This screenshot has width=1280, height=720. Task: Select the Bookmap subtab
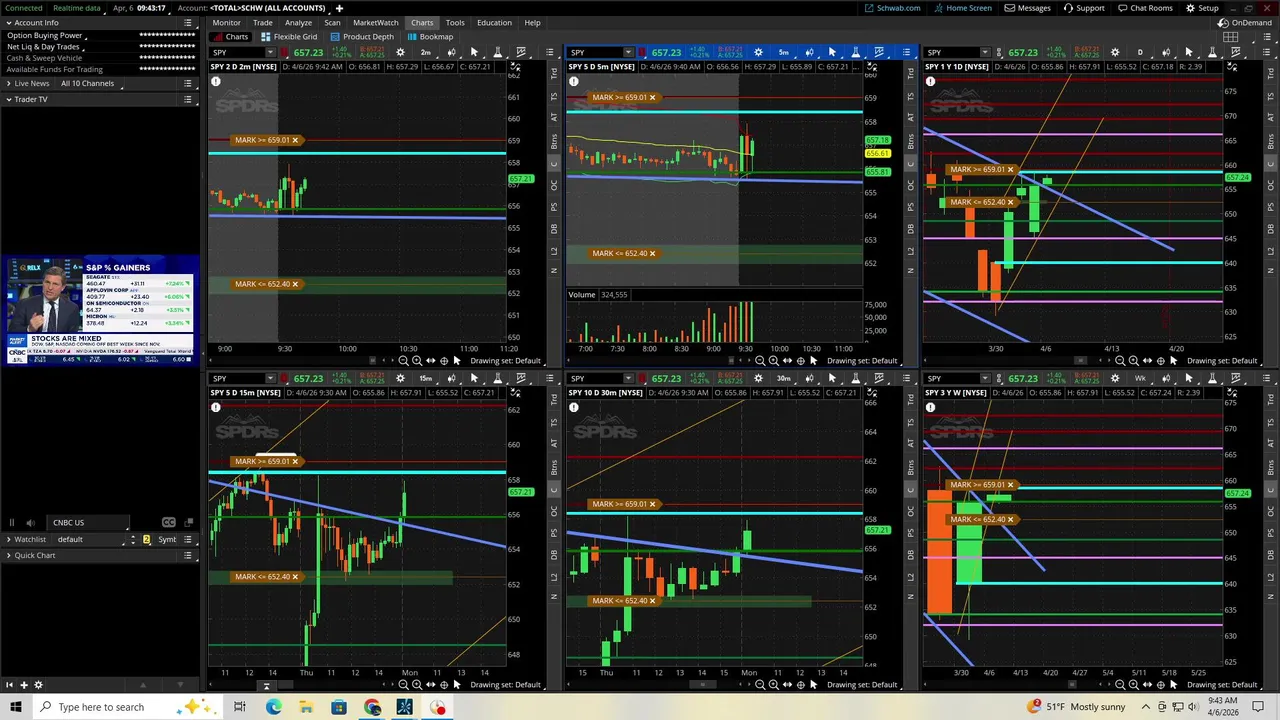pyautogui.click(x=430, y=37)
